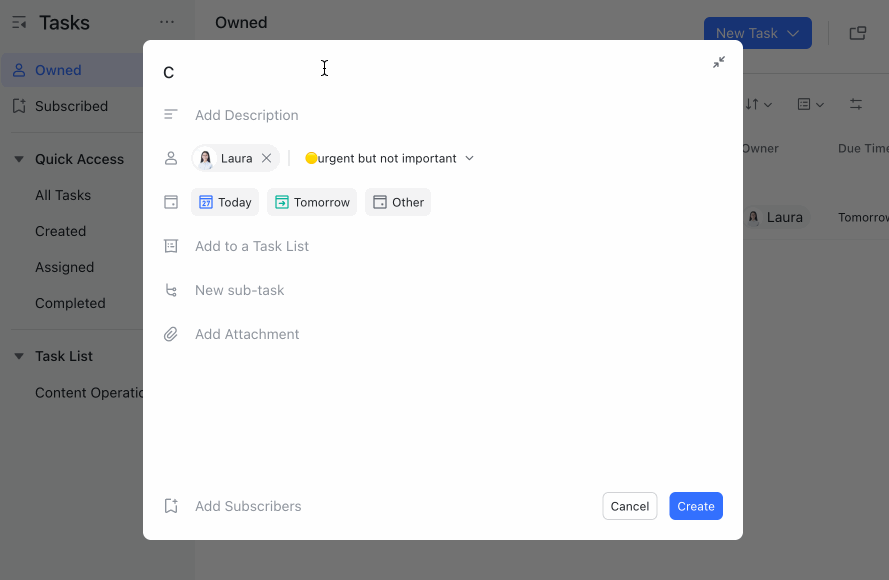Shrink the dialog using the collapse arrows icon
The image size is (889, 580).
pyautogui.click(x=718, y=62)
